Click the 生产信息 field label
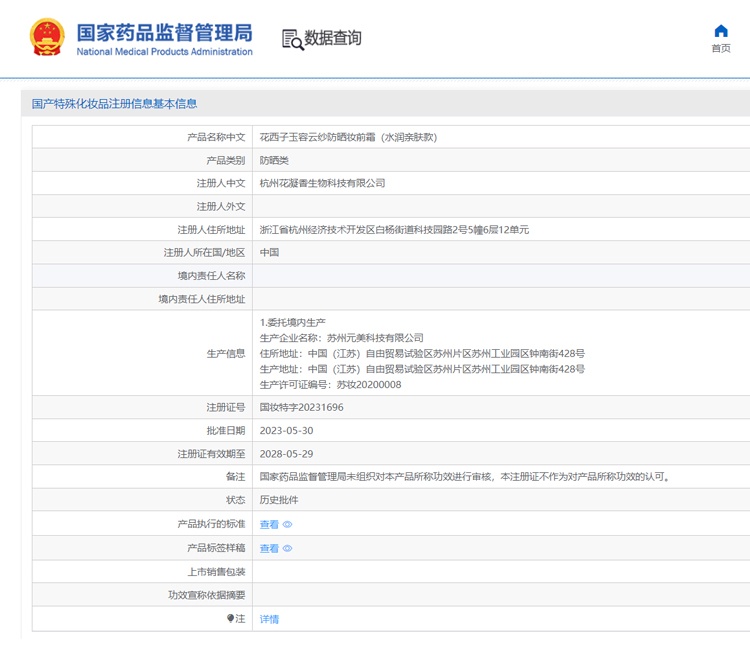750x667 pixels. (x=226, y=354)
